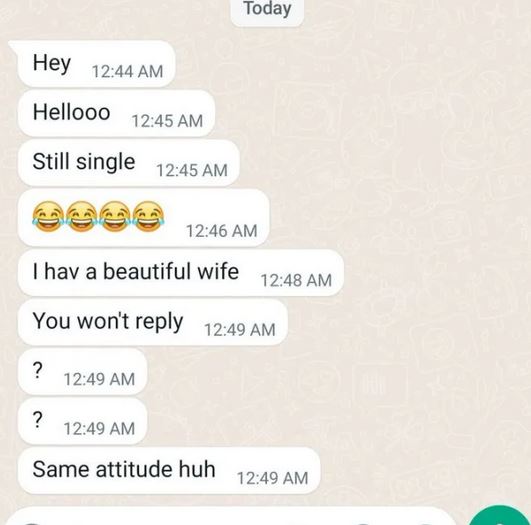531x525 pixels.
Task: Click the last laughing-crying emoji
Action: coord(148,217)
